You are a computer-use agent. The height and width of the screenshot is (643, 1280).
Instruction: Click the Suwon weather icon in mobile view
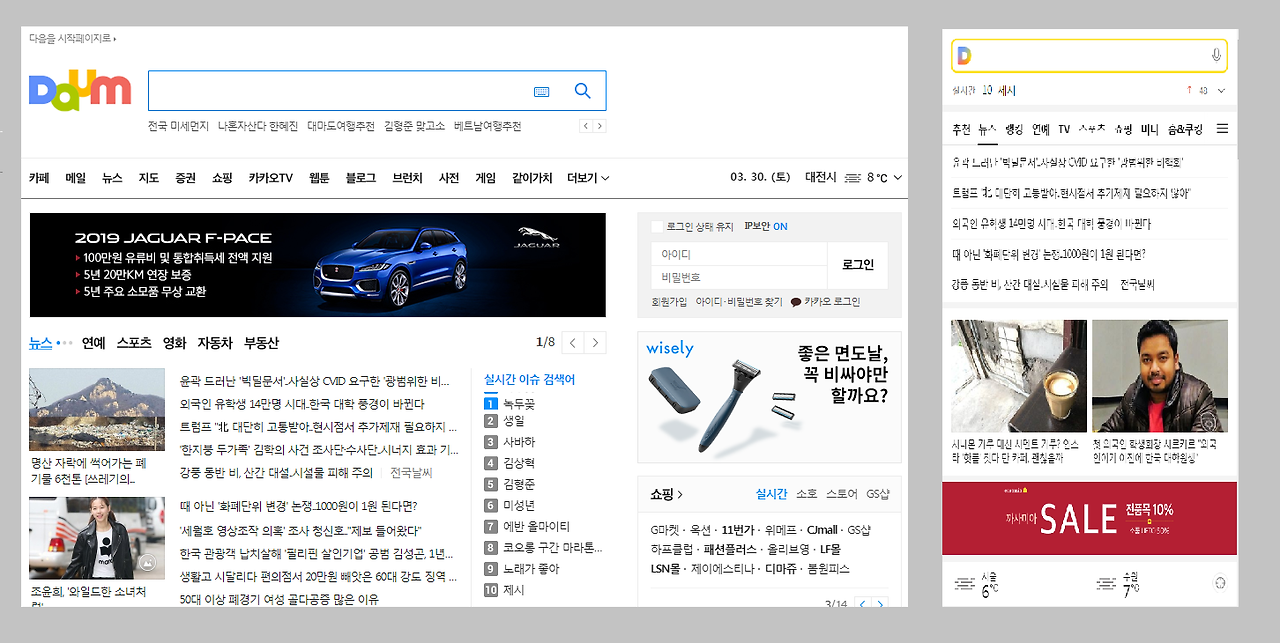(x=1106, y=583)
